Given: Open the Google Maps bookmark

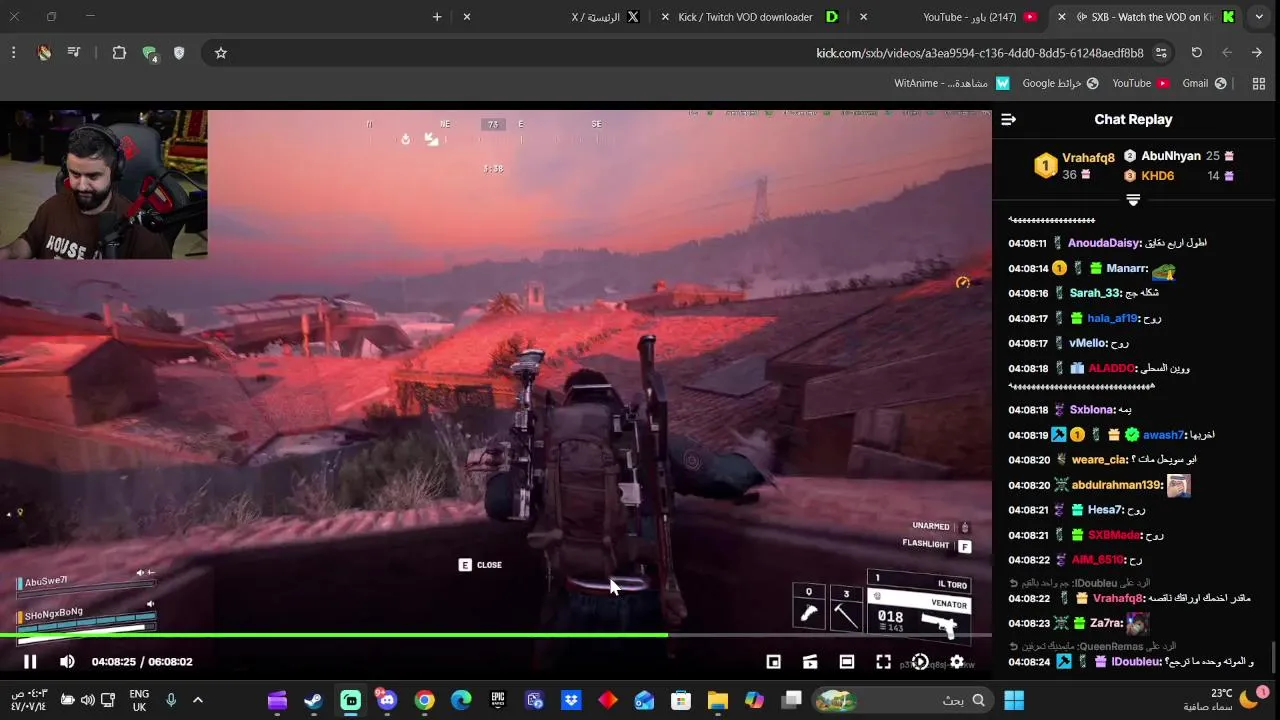Looking at the screenshot, I should pyautogui.click(x=1060, y=83).
